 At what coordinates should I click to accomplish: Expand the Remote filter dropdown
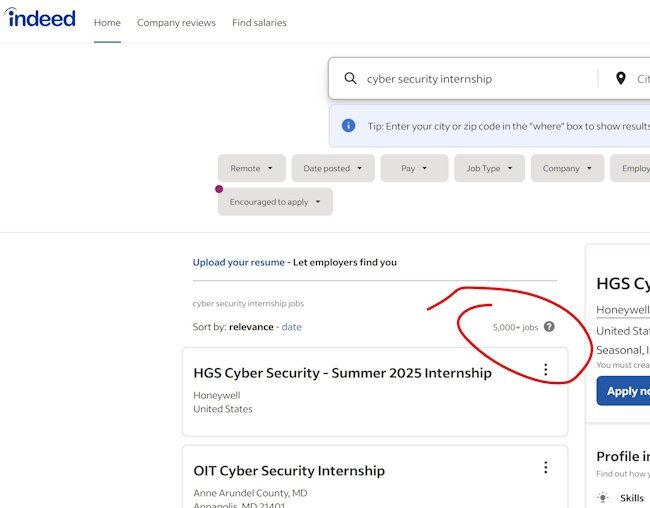[252, 168]
